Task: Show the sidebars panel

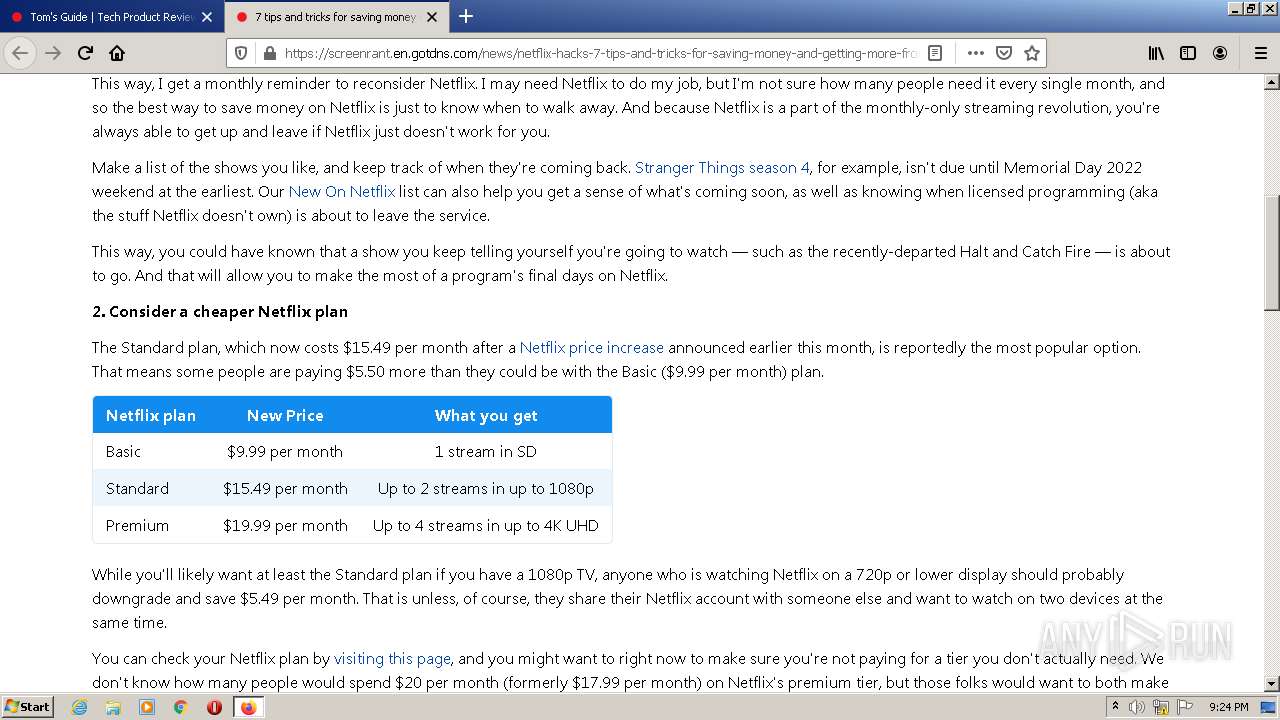Action: (1188, 53)
